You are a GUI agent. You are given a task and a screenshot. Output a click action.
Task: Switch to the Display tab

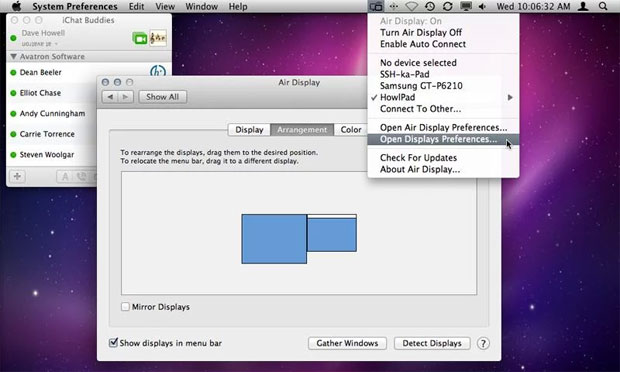(x=249, y=130)
